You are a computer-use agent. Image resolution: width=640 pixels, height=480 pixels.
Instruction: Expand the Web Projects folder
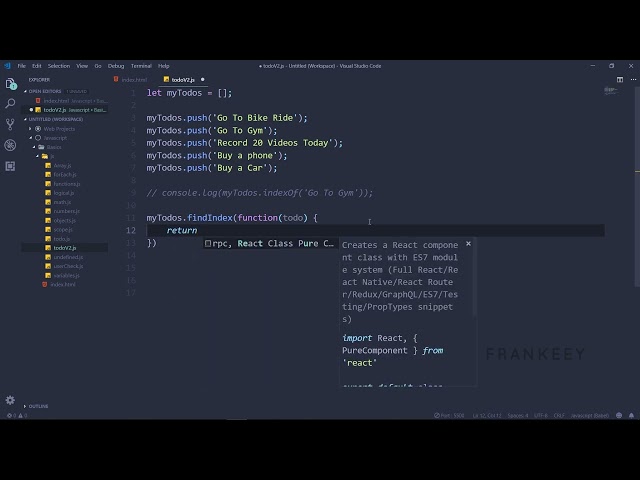click(30, 129)
